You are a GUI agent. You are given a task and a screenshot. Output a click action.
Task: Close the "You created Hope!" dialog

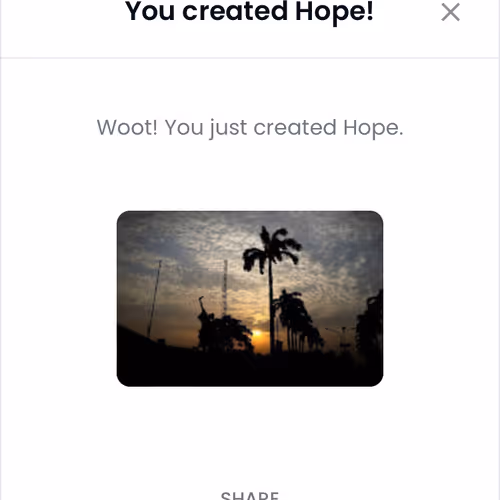pos(450,12)
